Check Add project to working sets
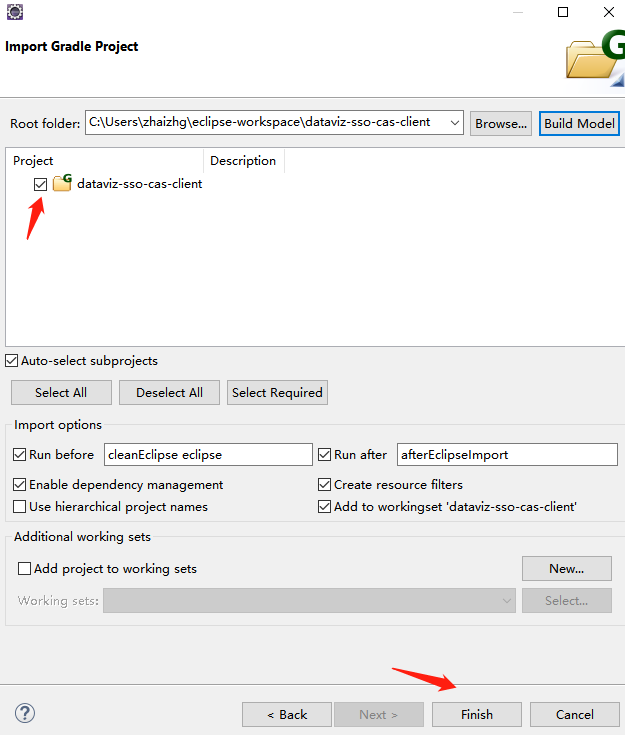This screenshot has width=625, height=735. [x=24, y=569]
